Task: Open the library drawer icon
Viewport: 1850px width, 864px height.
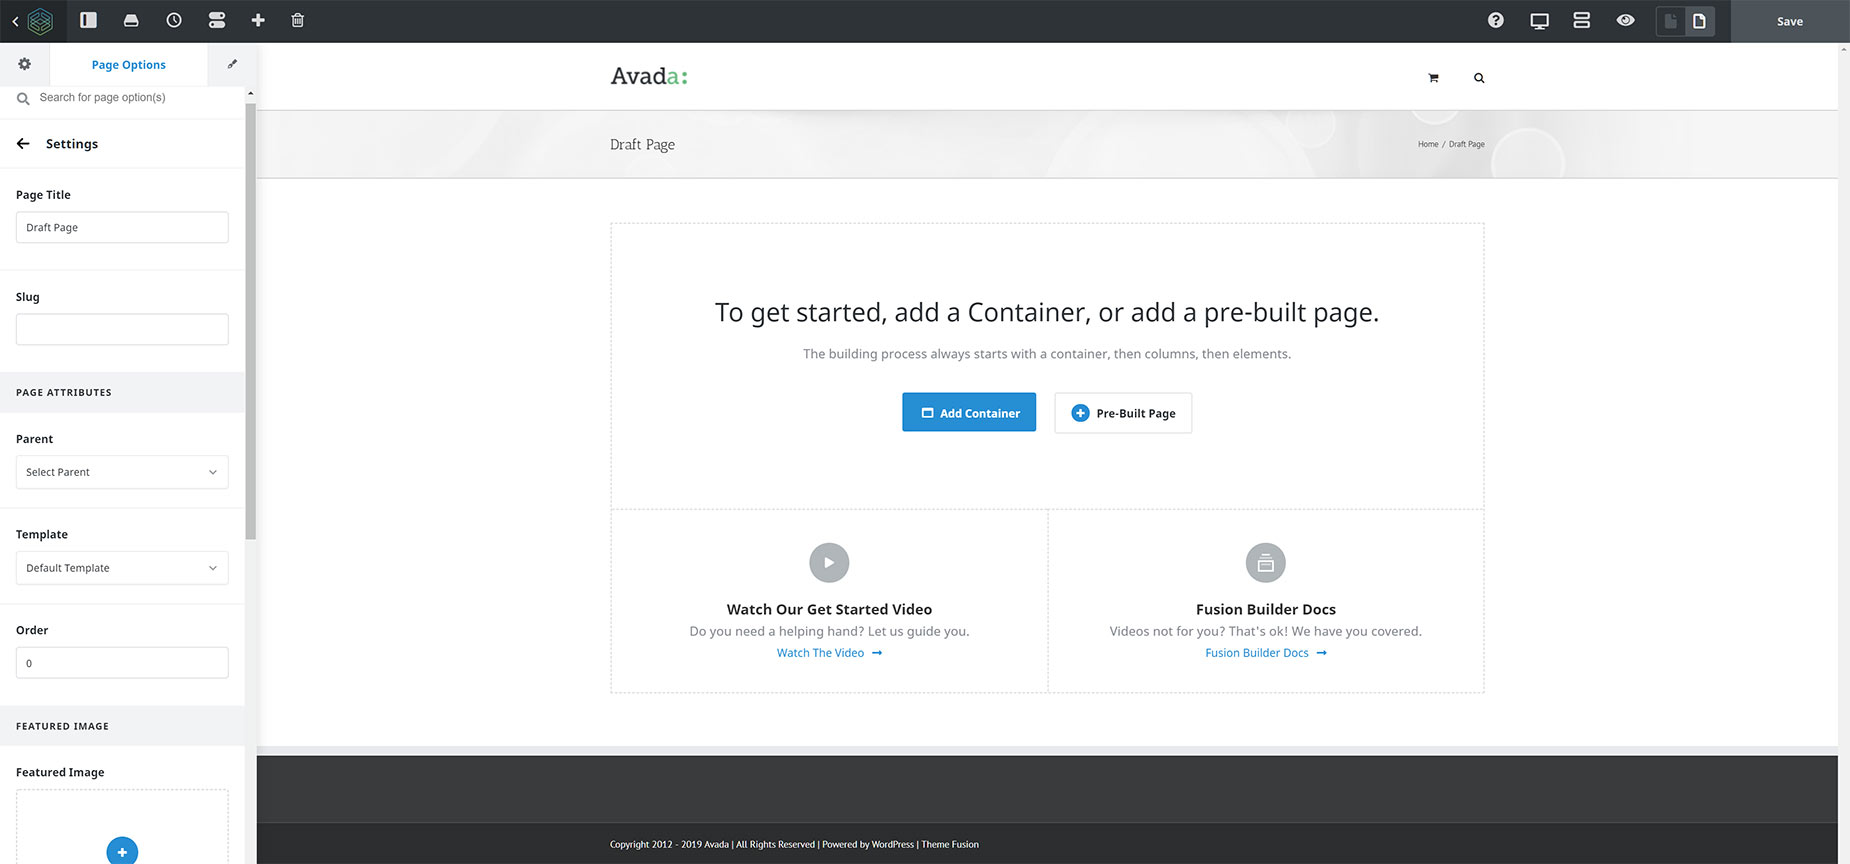Action: (x=131, y=20)
